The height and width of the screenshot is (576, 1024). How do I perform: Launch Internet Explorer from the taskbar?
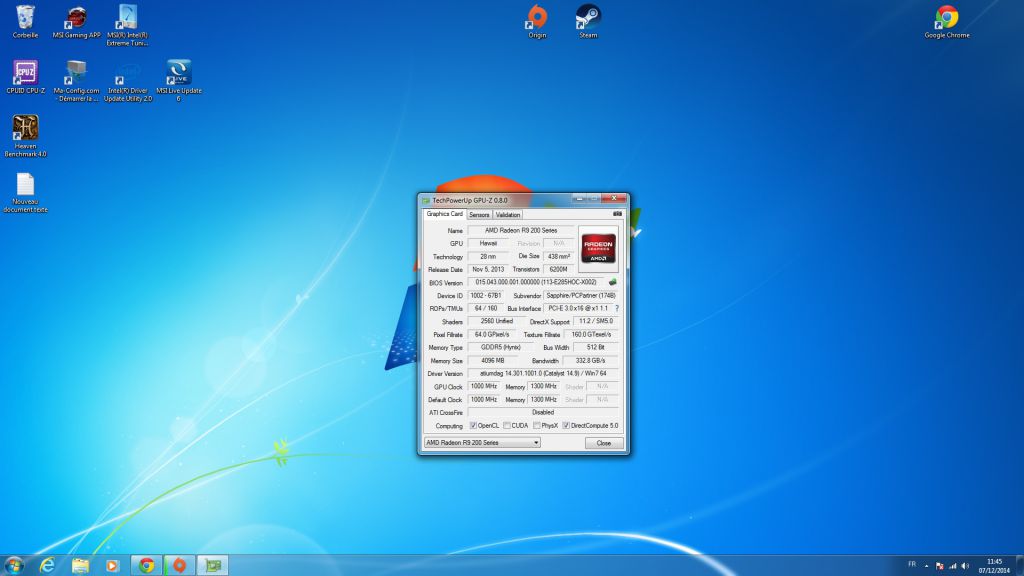click(47, 565)
